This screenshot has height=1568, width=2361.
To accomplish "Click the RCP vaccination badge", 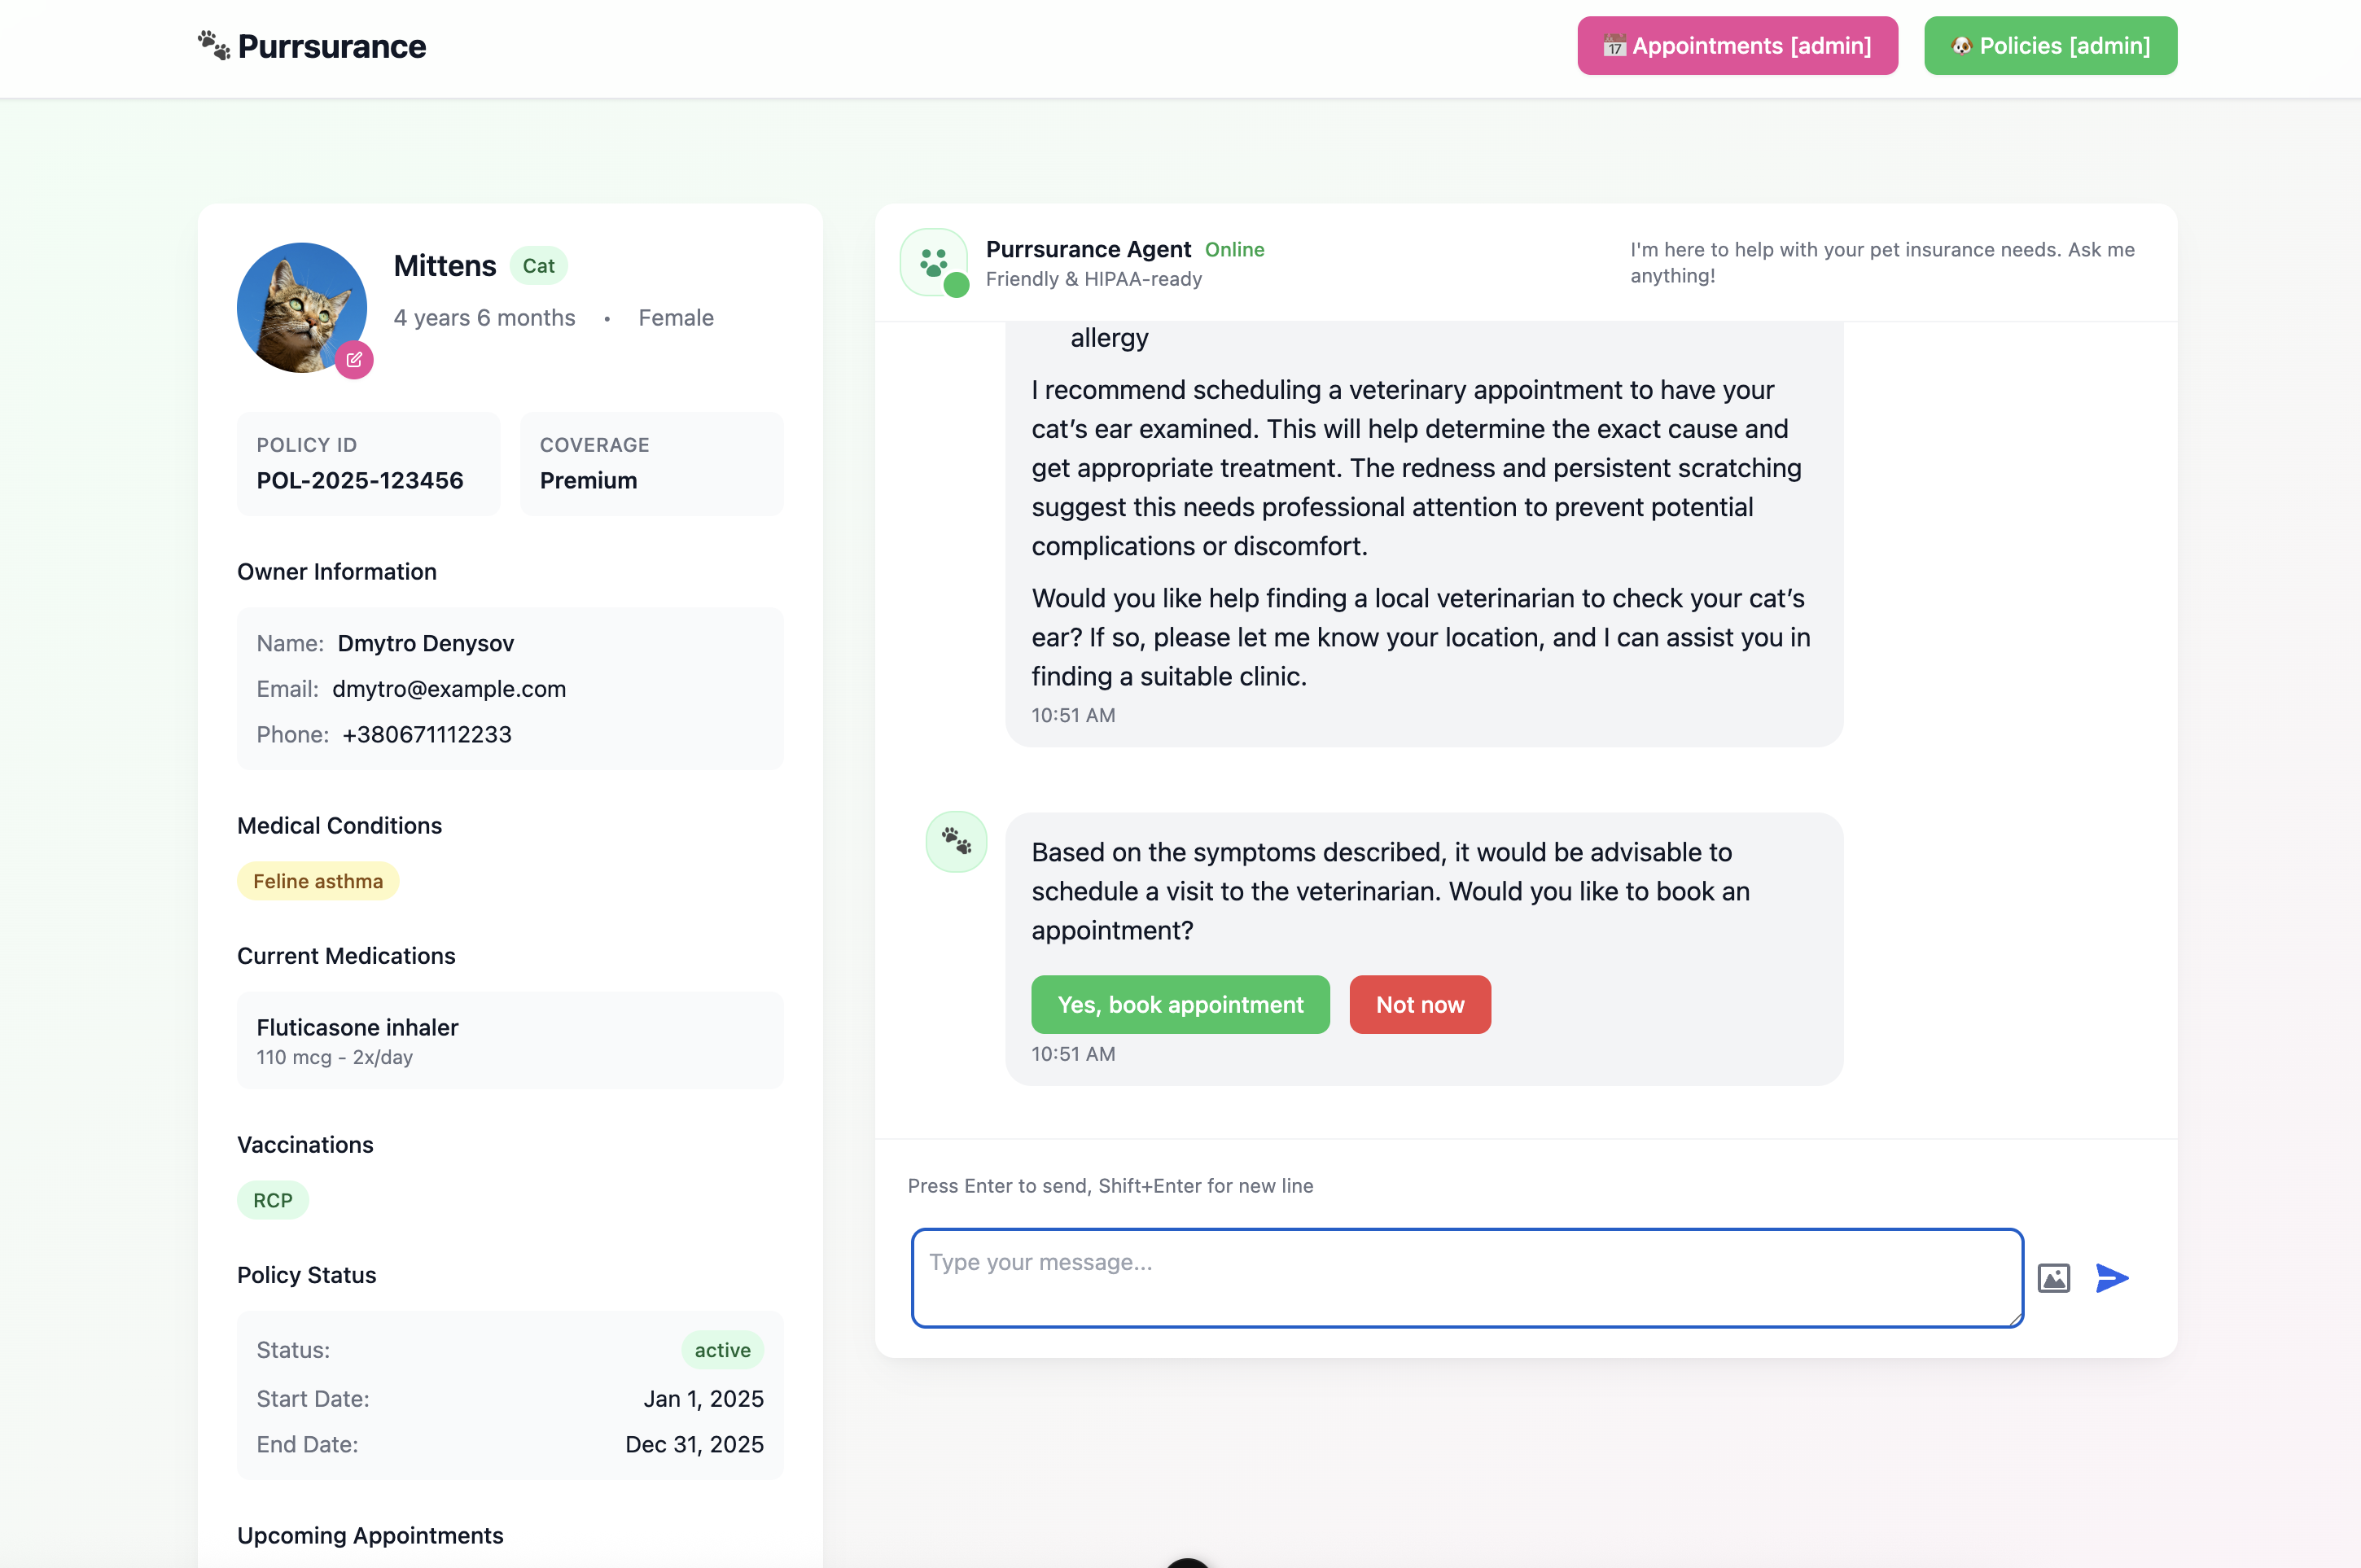I will point(272,1200).
